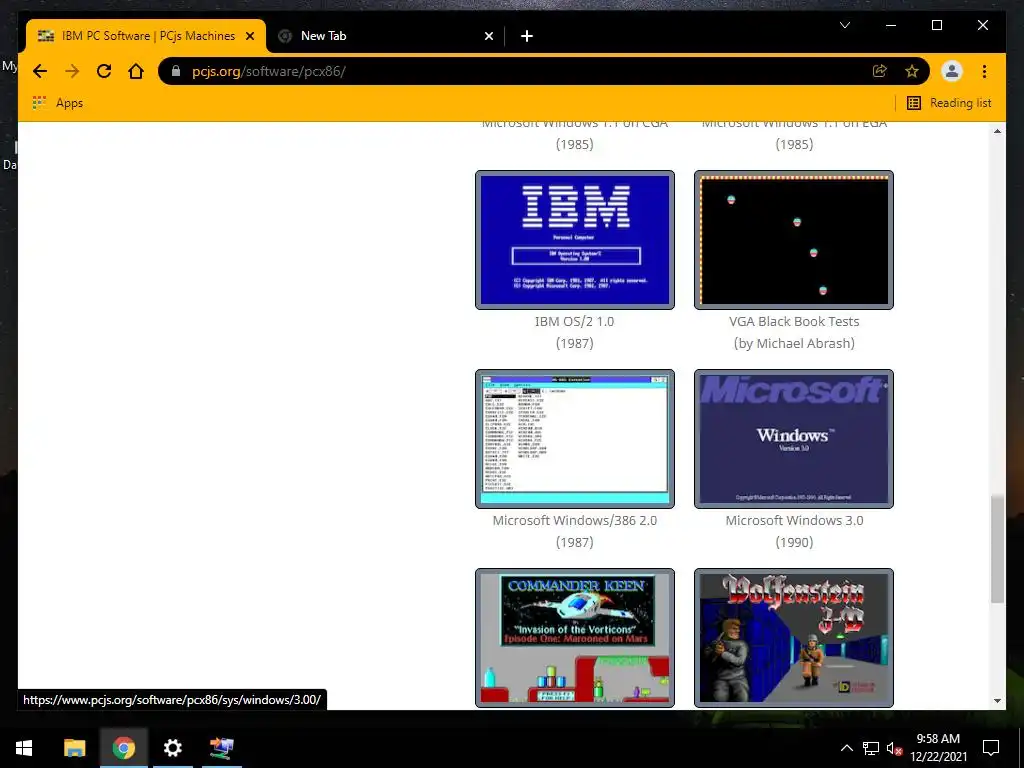Open the notification center icon
The height and width of the screenshot is (768, 1024).
coord(991,748)
